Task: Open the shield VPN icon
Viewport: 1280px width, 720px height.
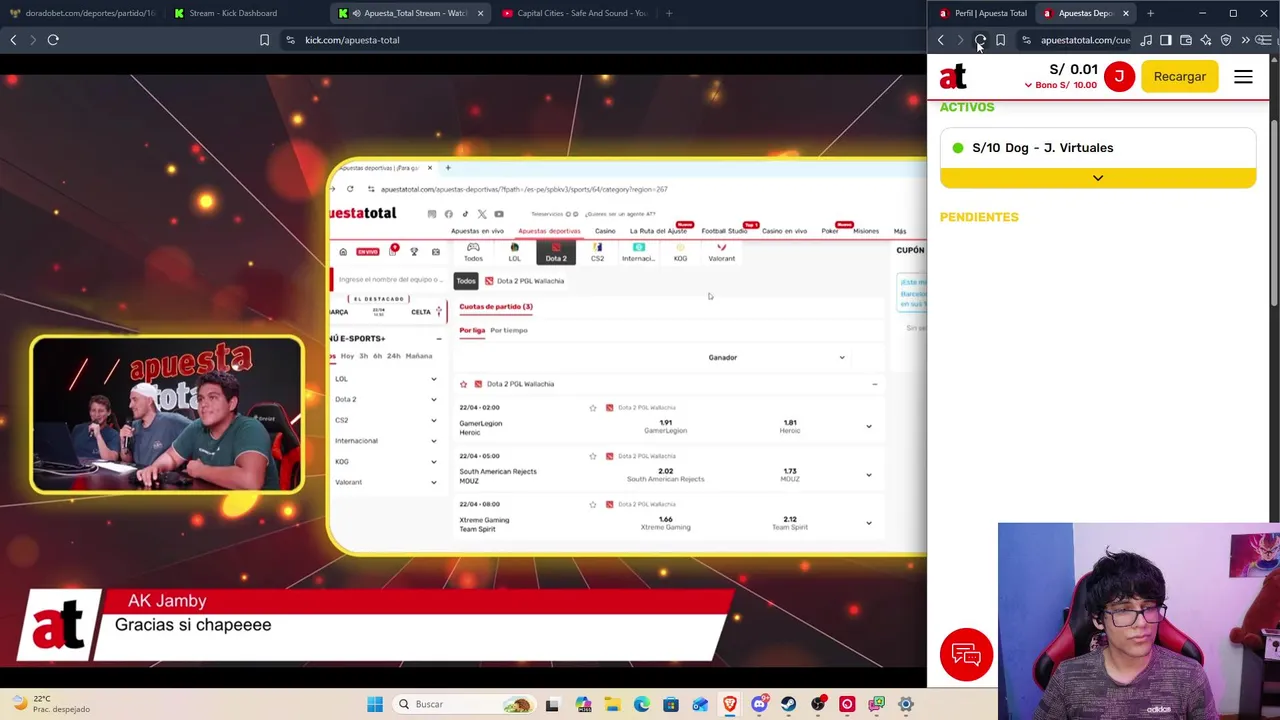Action: [x=1226, y=40]
